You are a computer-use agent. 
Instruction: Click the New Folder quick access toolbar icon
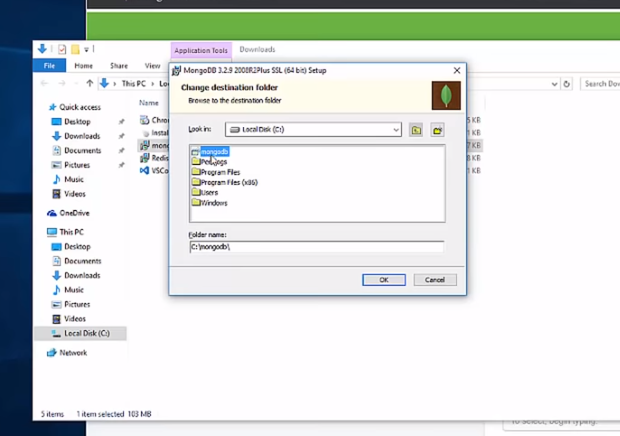click(x=75, y=49)
